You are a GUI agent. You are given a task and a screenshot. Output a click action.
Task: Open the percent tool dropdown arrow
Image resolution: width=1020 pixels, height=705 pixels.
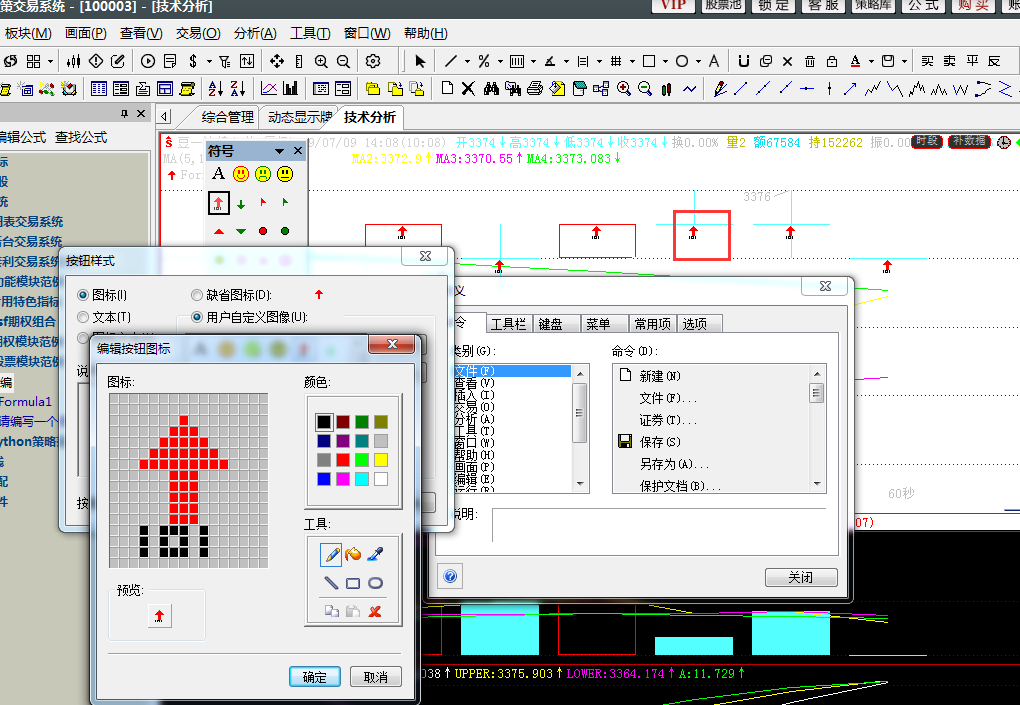(500, 62)
